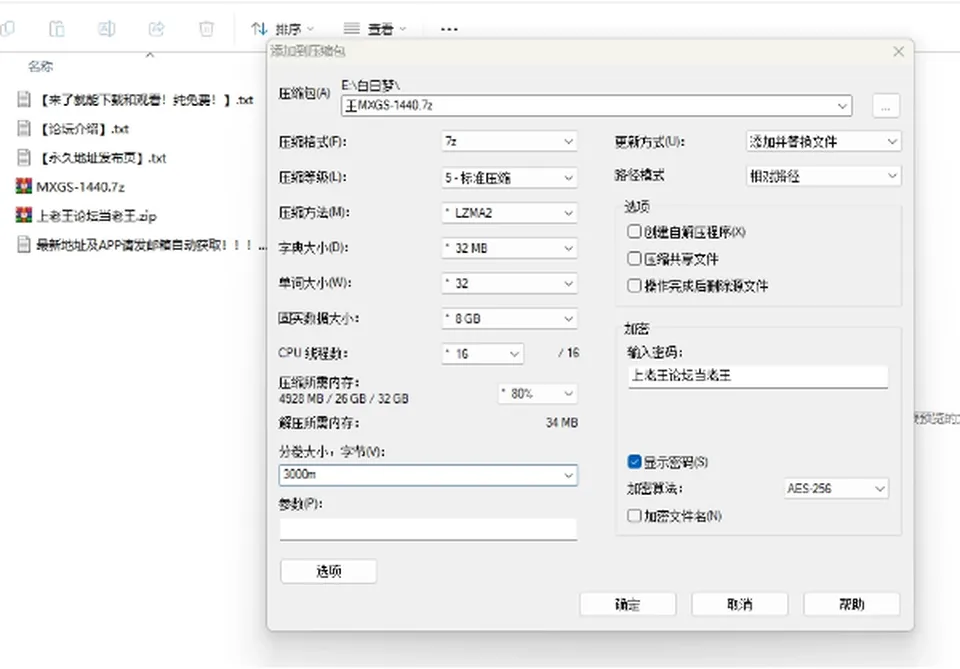The image size is (960, 669).
Task: Click the archive icon of MXGS-1440.7z
Action: click(24, 186)
